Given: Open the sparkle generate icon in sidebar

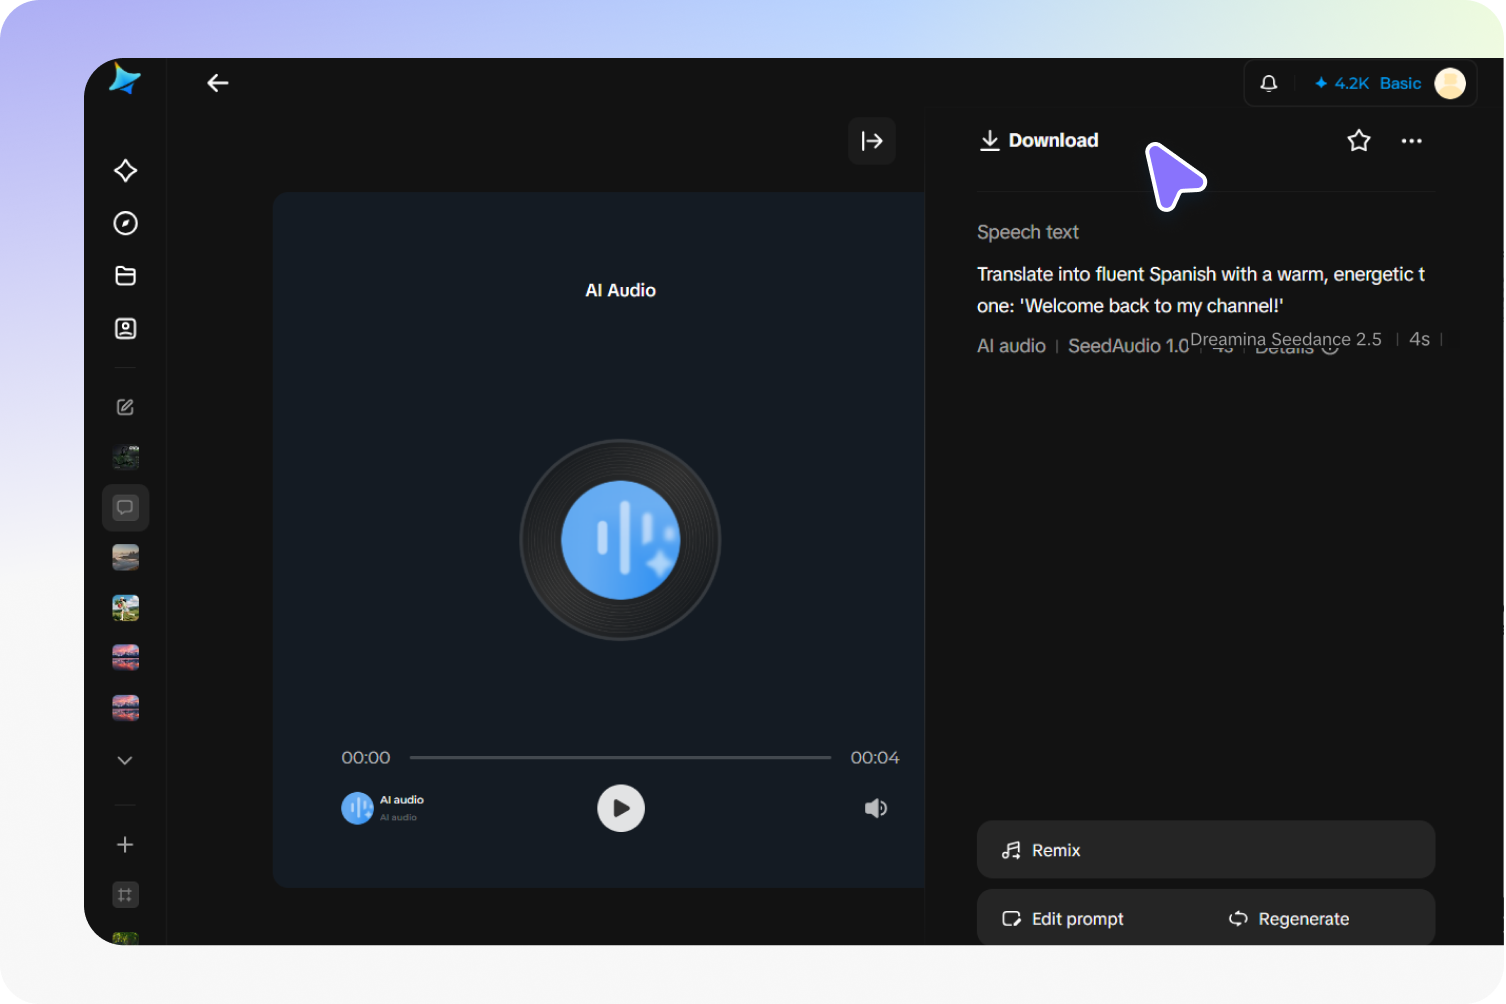Looking at the screenshot, I should click(x=125, y=170).
